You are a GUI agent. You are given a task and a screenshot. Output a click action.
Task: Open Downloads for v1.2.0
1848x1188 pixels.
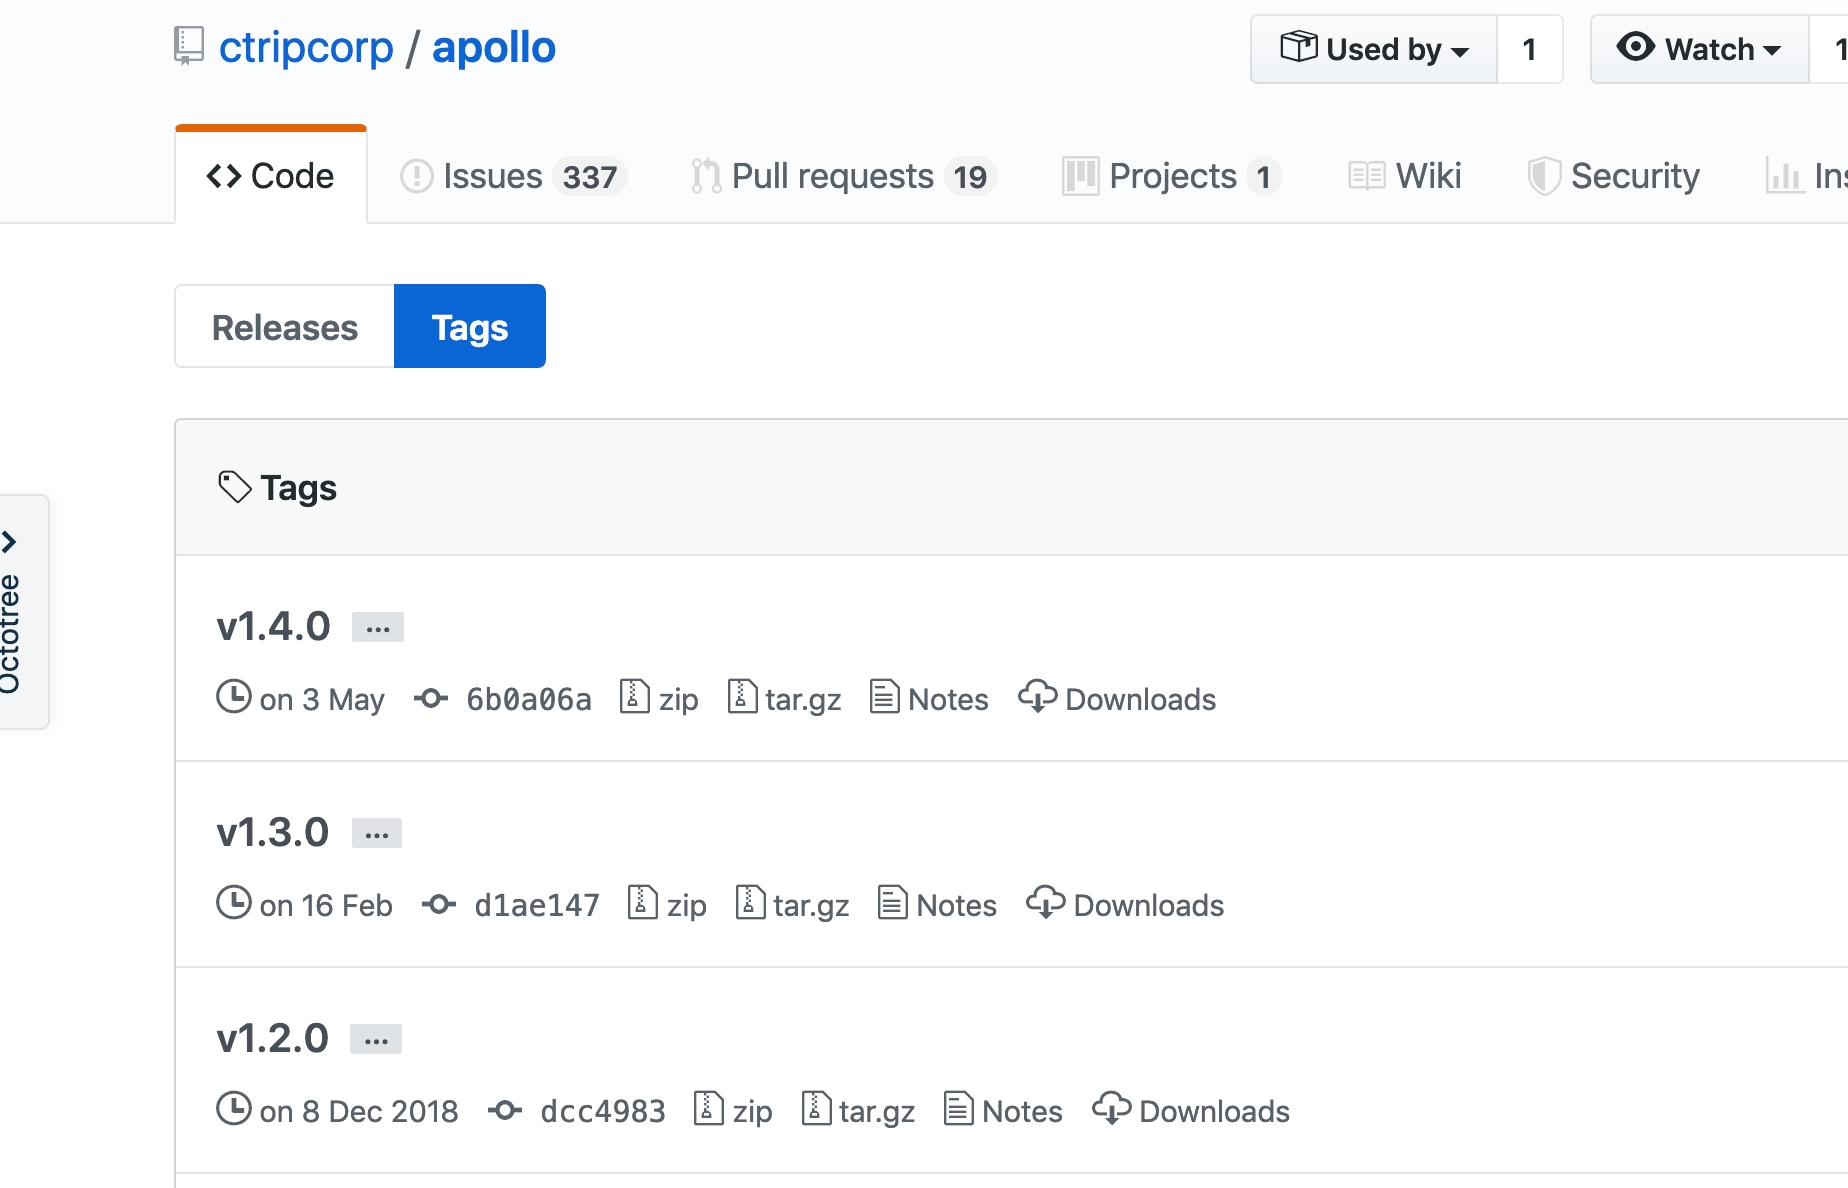(x=1215, y=1111)
